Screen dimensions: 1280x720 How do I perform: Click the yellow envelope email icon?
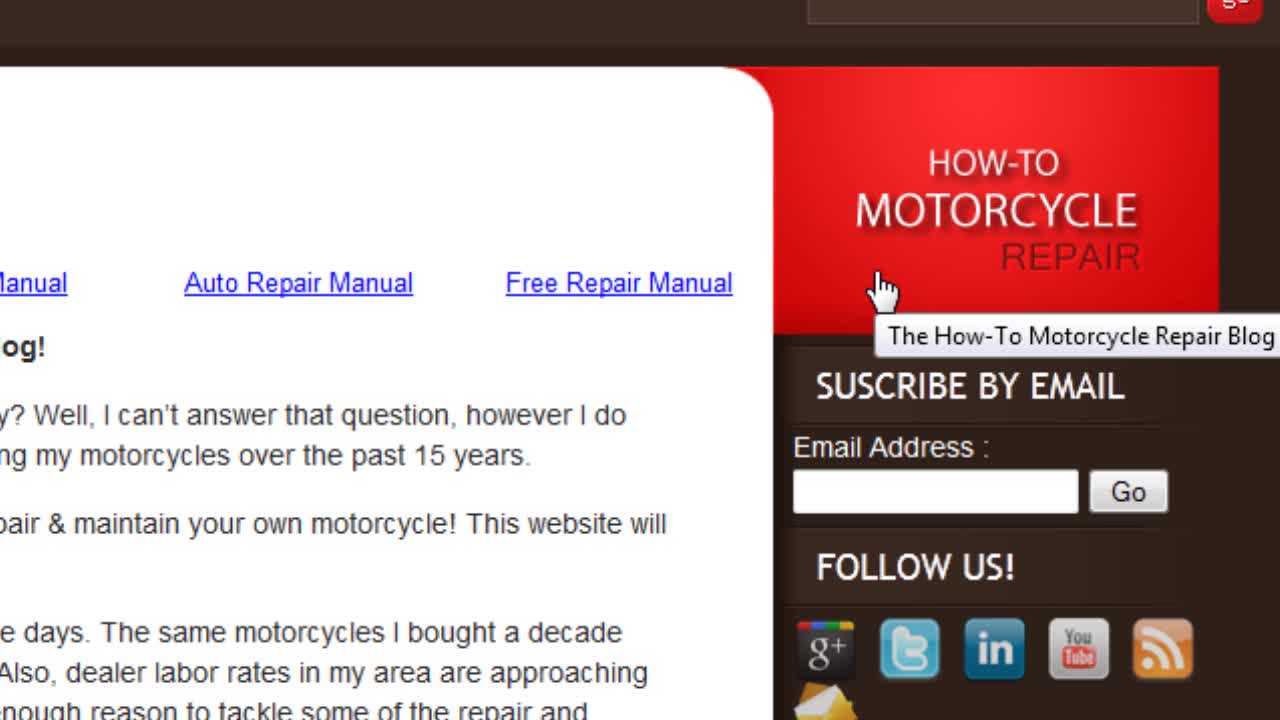point(825,703)
